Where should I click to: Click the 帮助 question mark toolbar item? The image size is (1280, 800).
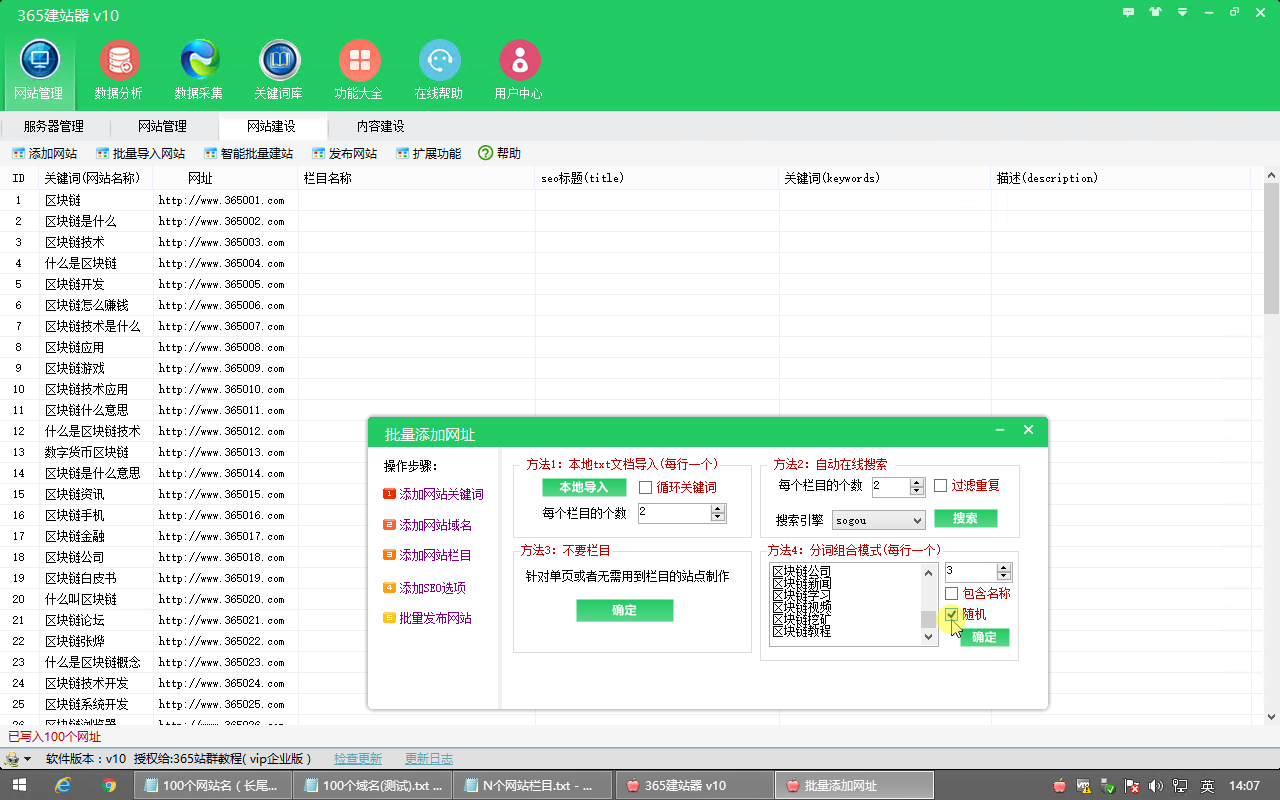tap(500, 154)
